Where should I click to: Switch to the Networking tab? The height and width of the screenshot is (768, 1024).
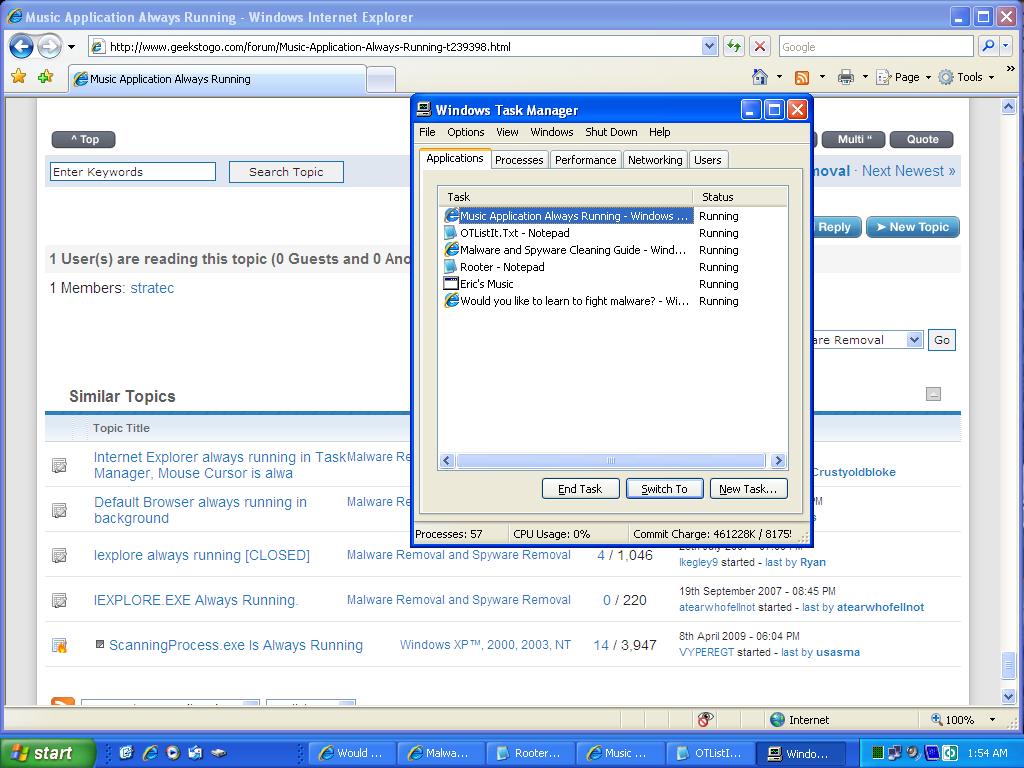(x=655, y=160)
